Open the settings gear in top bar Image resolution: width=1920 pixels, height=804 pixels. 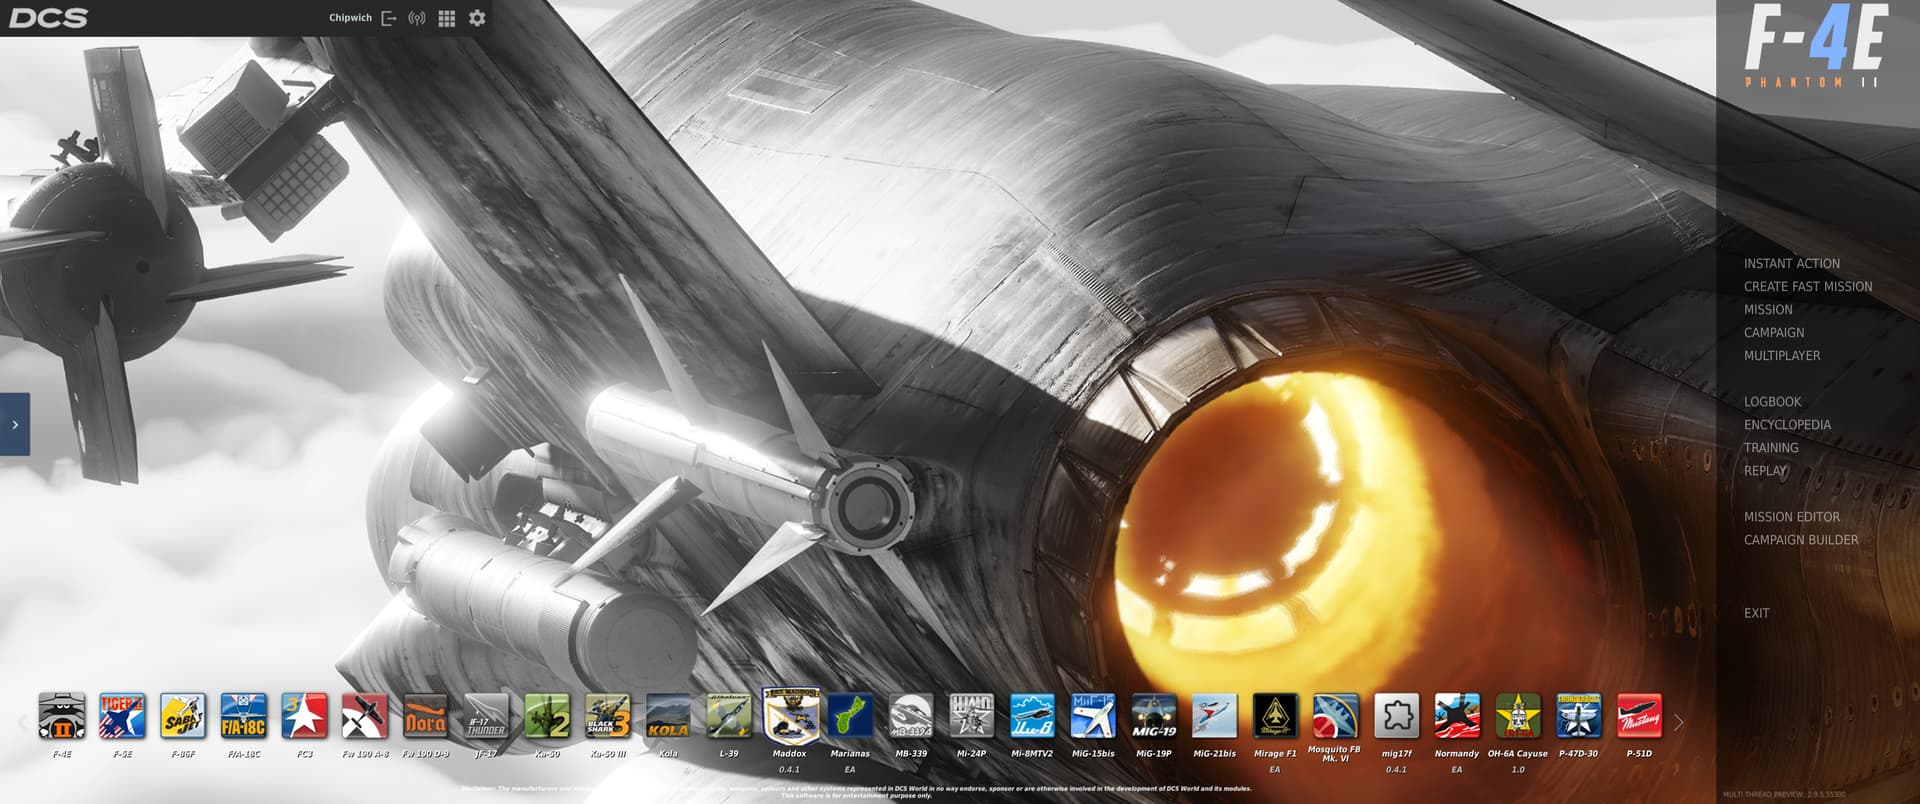477,18
